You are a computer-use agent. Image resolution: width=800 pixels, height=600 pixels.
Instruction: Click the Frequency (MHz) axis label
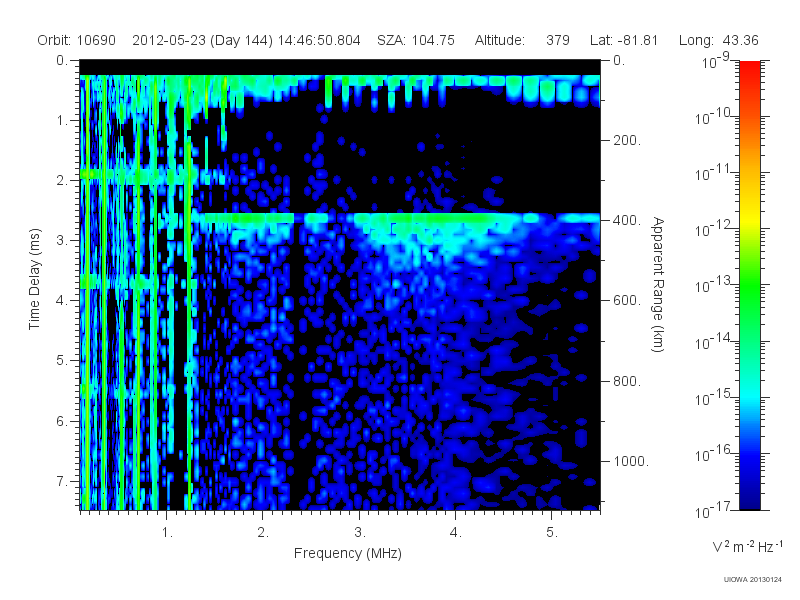pyautogui.click(x=348, y=554)
